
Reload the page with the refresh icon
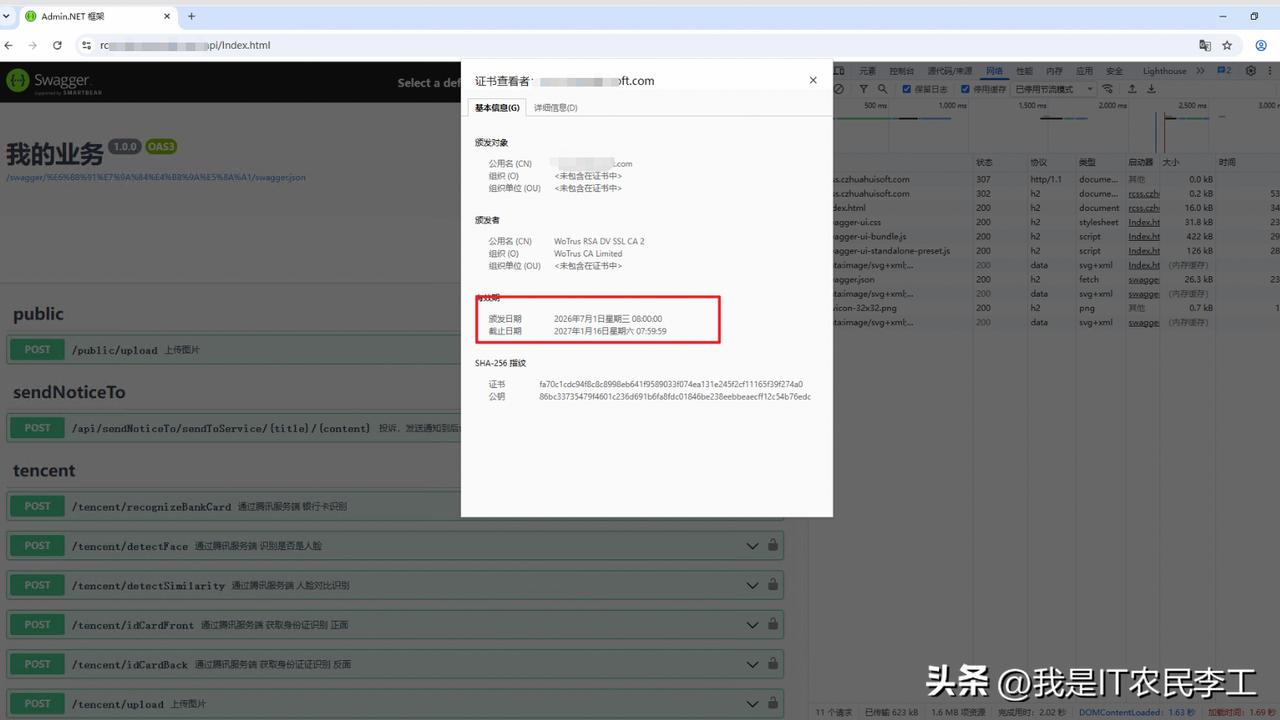click(x=57, y=45)
